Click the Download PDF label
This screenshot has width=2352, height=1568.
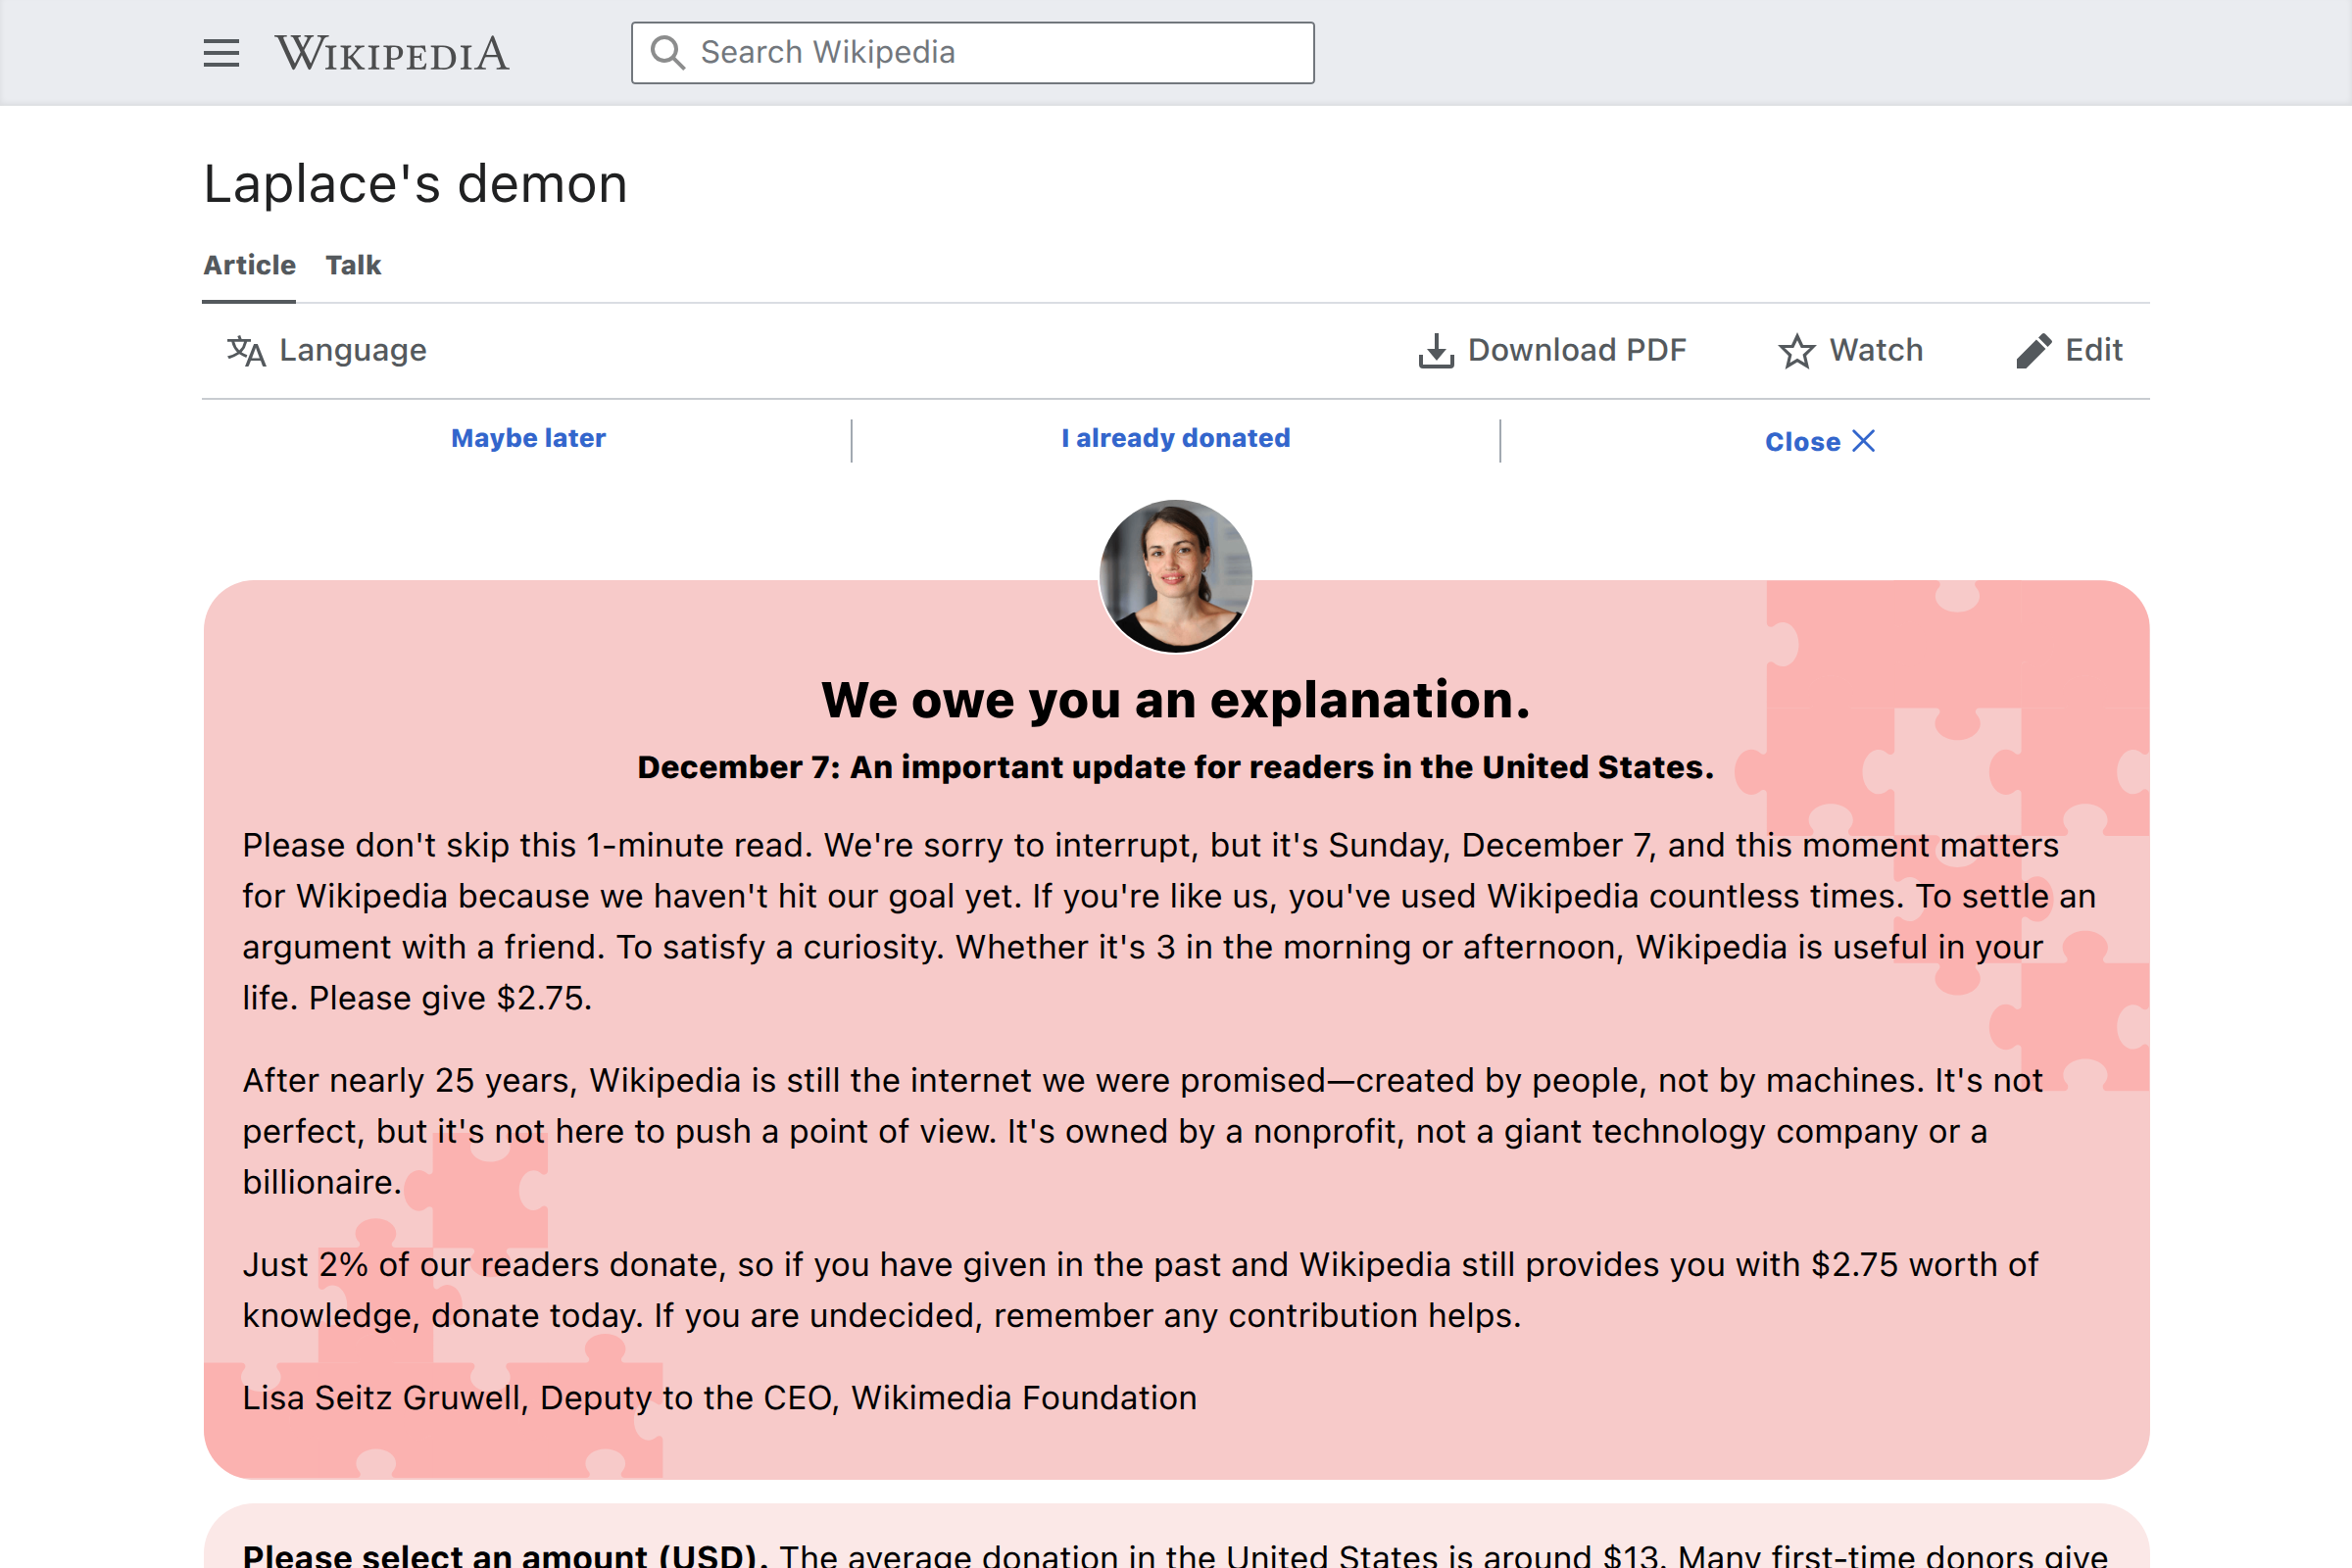(x=1577, y=350)
